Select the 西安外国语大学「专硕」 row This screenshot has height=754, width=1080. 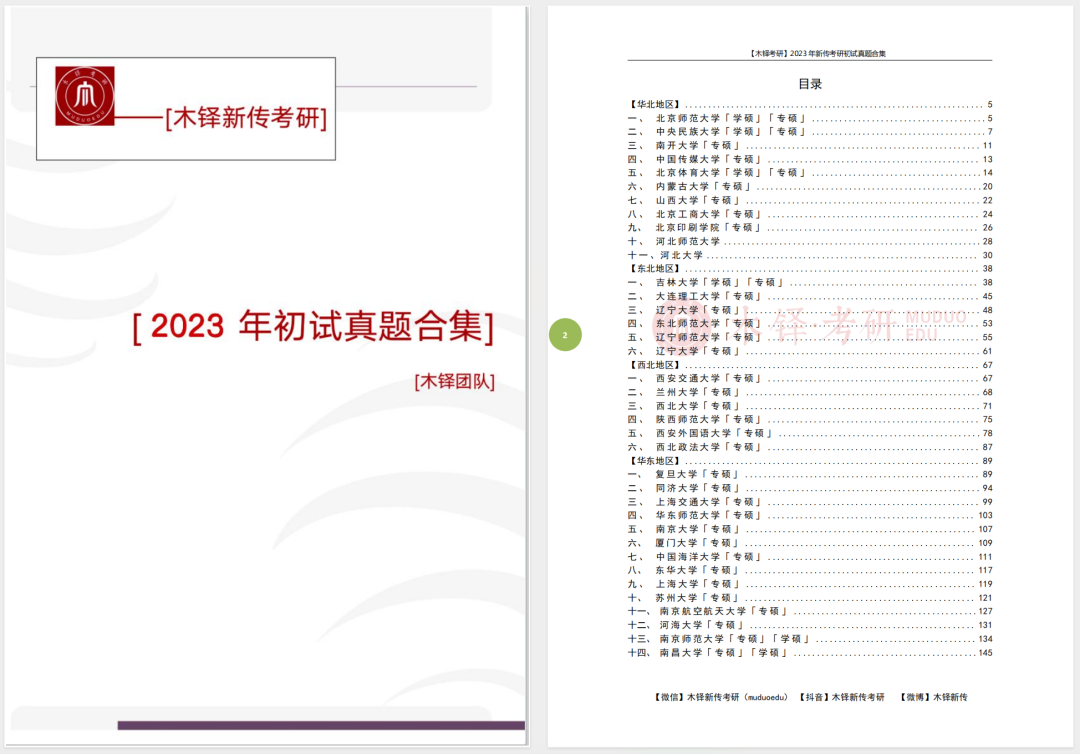click(x=810, y=433)
